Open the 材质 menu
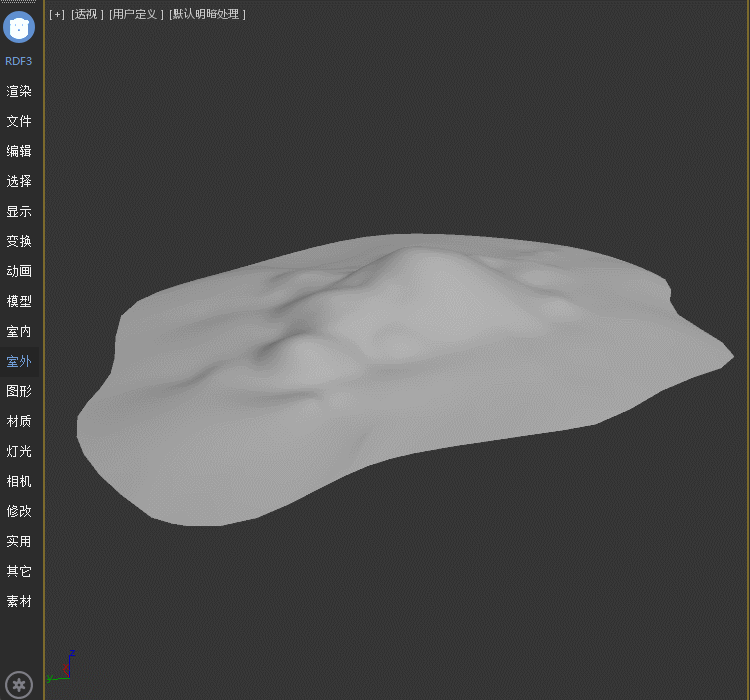Screen dimensions: 750x700 19,421
